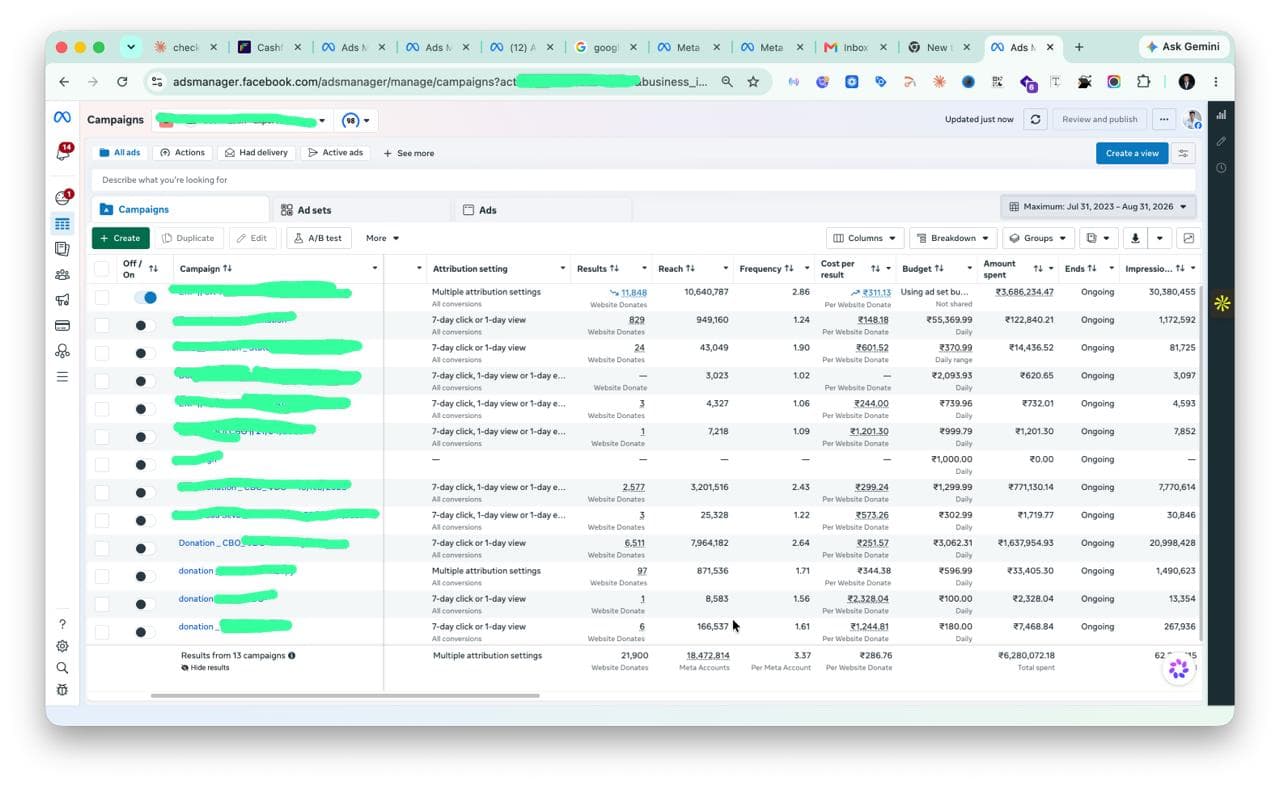
Task: Turn off the enabled campaign toggle in first row
Action: [145, 297]
